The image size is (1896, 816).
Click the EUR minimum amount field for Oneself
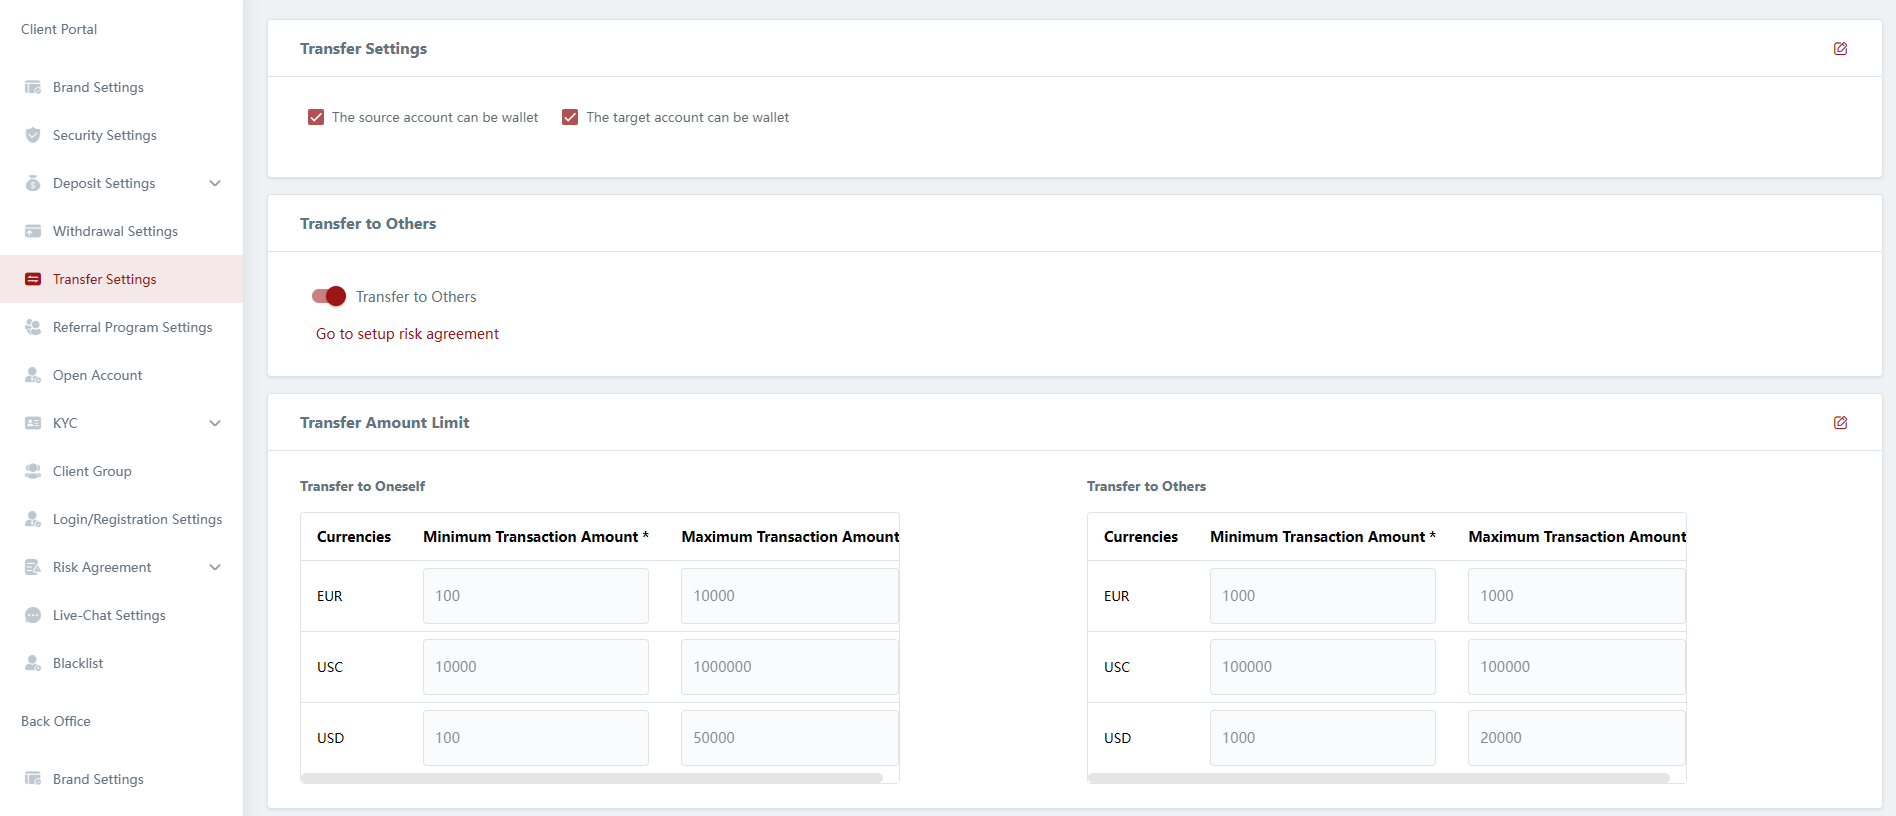pos(535,596)
